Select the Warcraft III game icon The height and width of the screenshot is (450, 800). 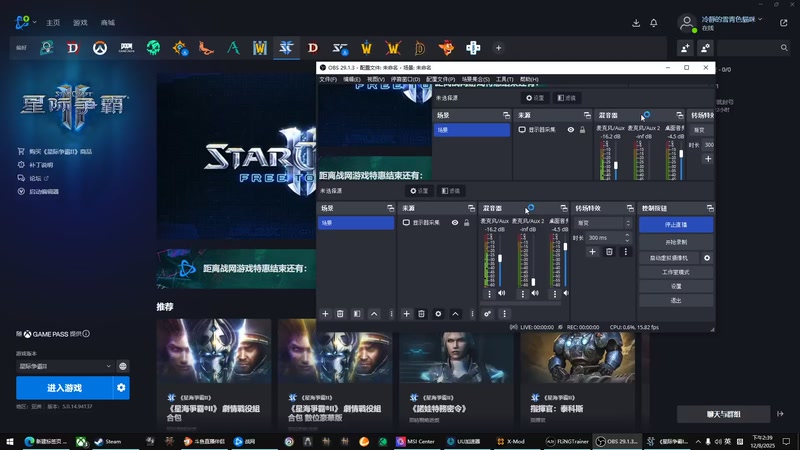260,48
